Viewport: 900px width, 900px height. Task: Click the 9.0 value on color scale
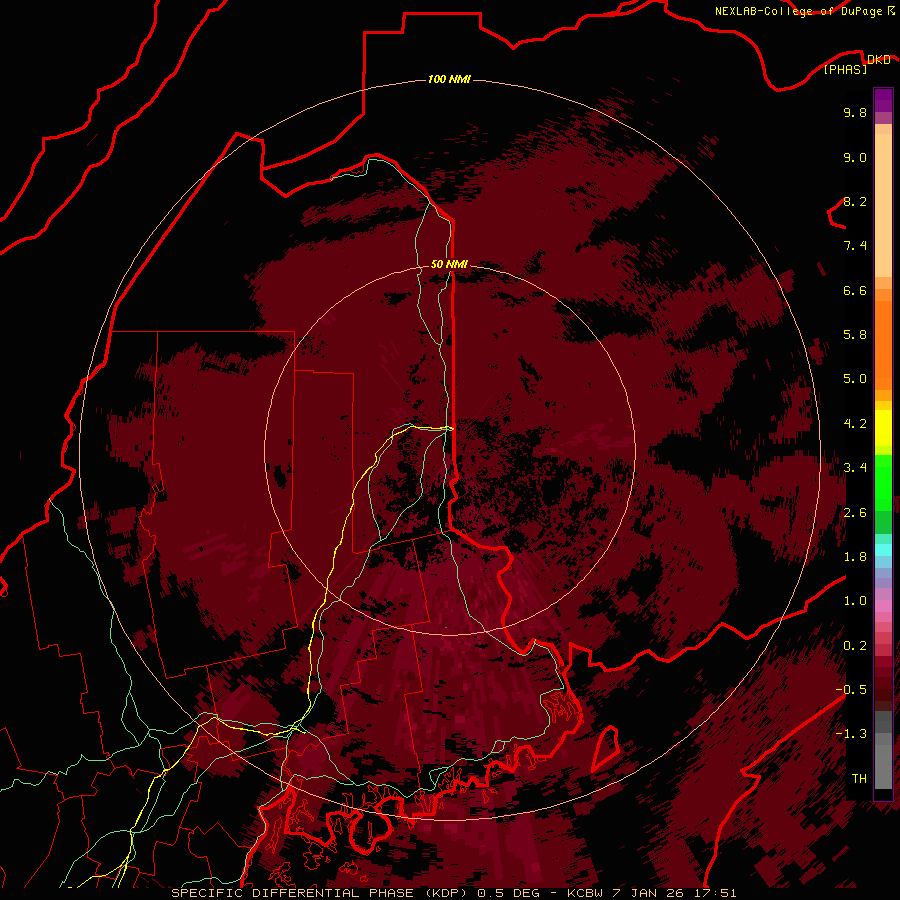855,157
